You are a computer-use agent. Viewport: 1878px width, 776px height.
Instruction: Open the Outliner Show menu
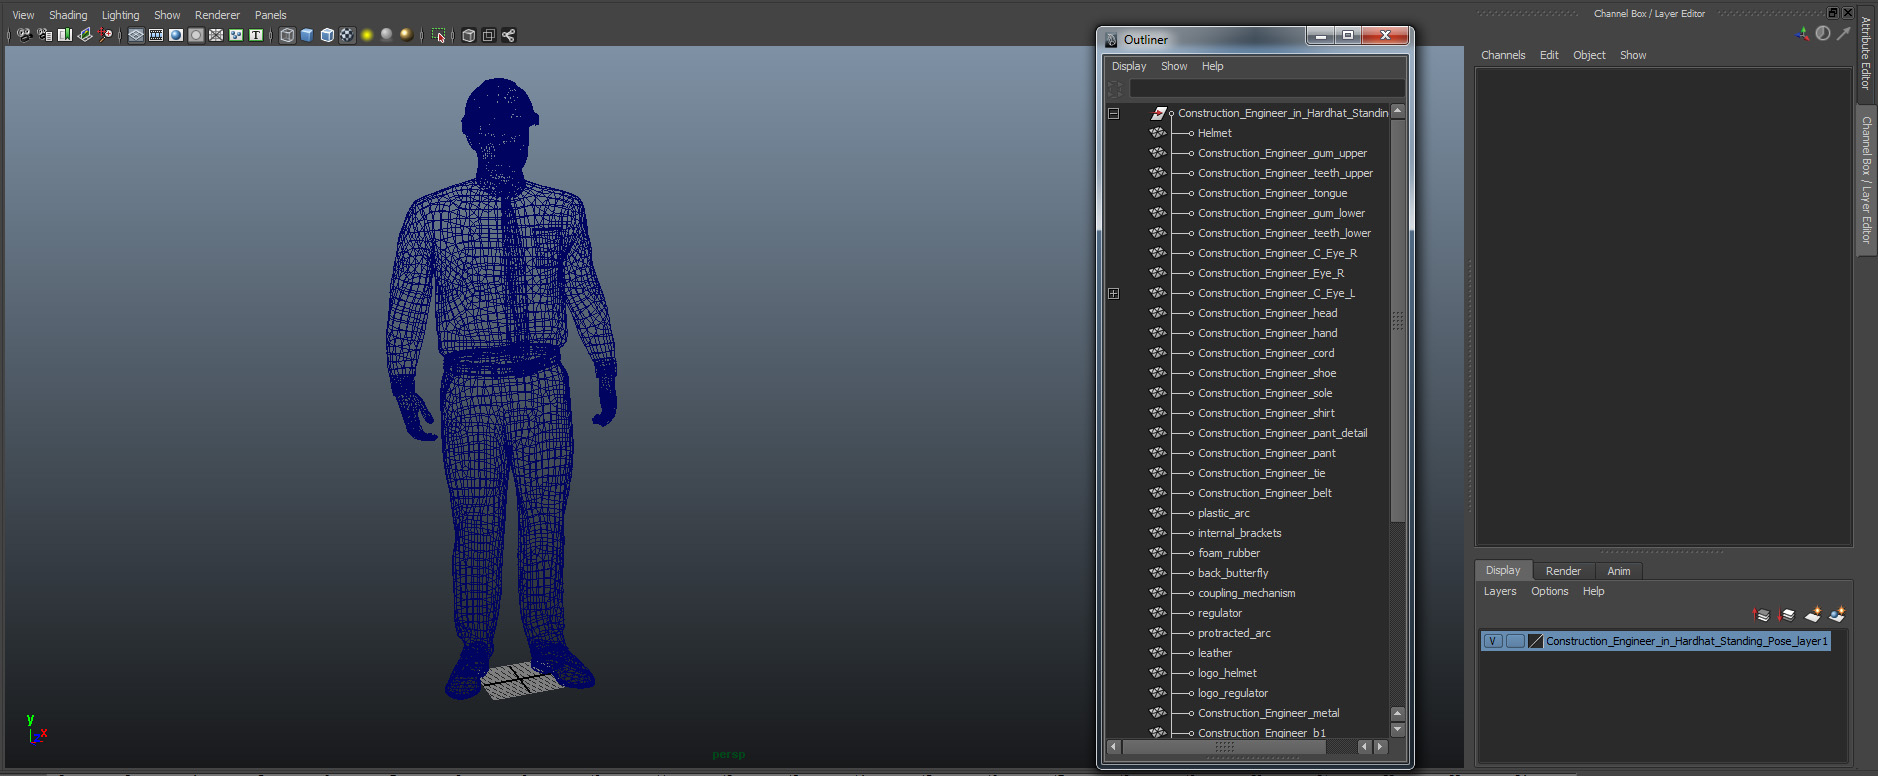pos(1174,66)
